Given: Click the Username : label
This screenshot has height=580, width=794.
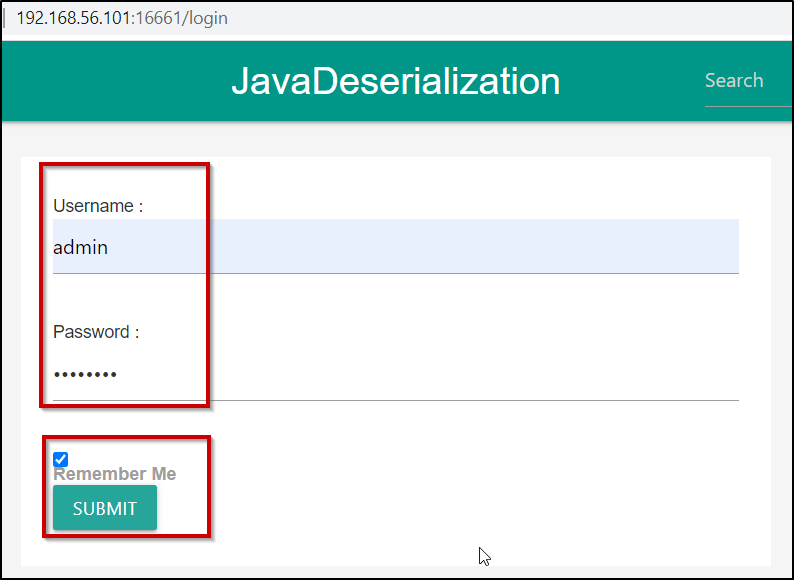Looking at the screenshot, I should [x=98, y=206].
